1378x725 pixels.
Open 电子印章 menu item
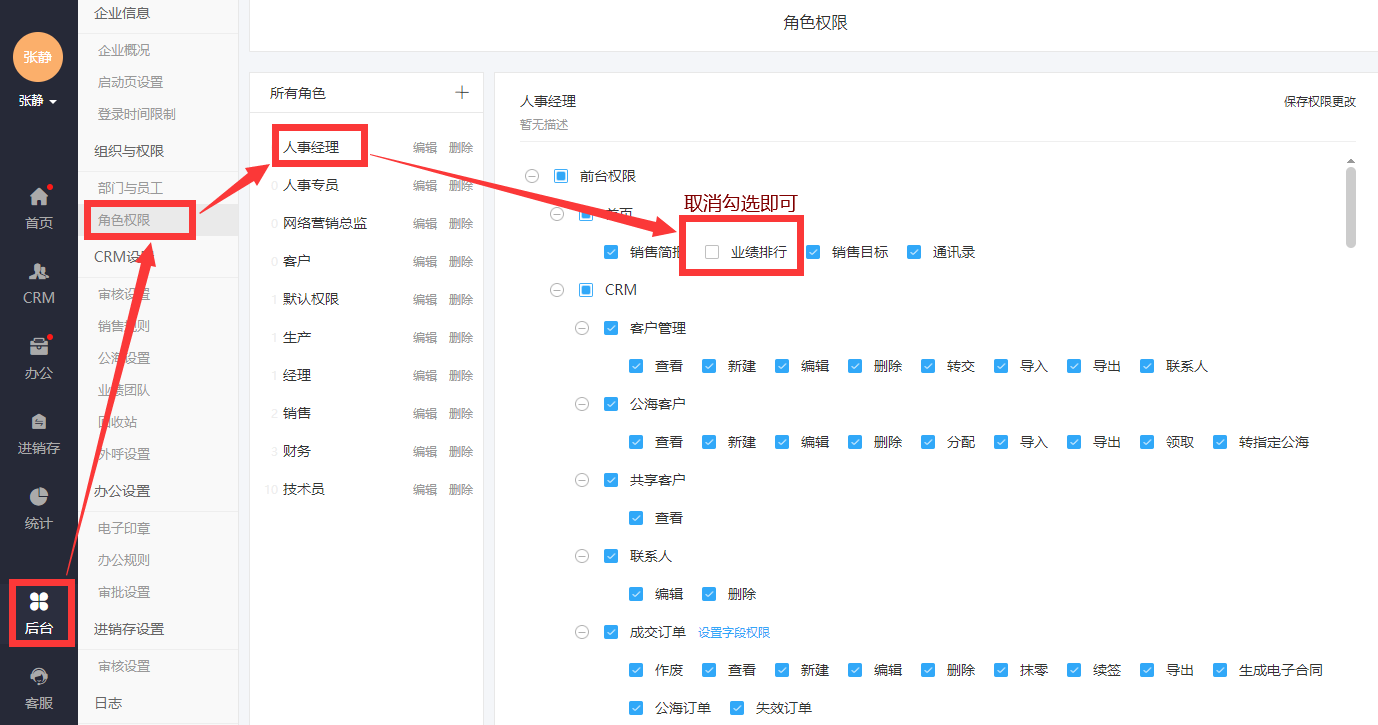(x=124, y=528)
